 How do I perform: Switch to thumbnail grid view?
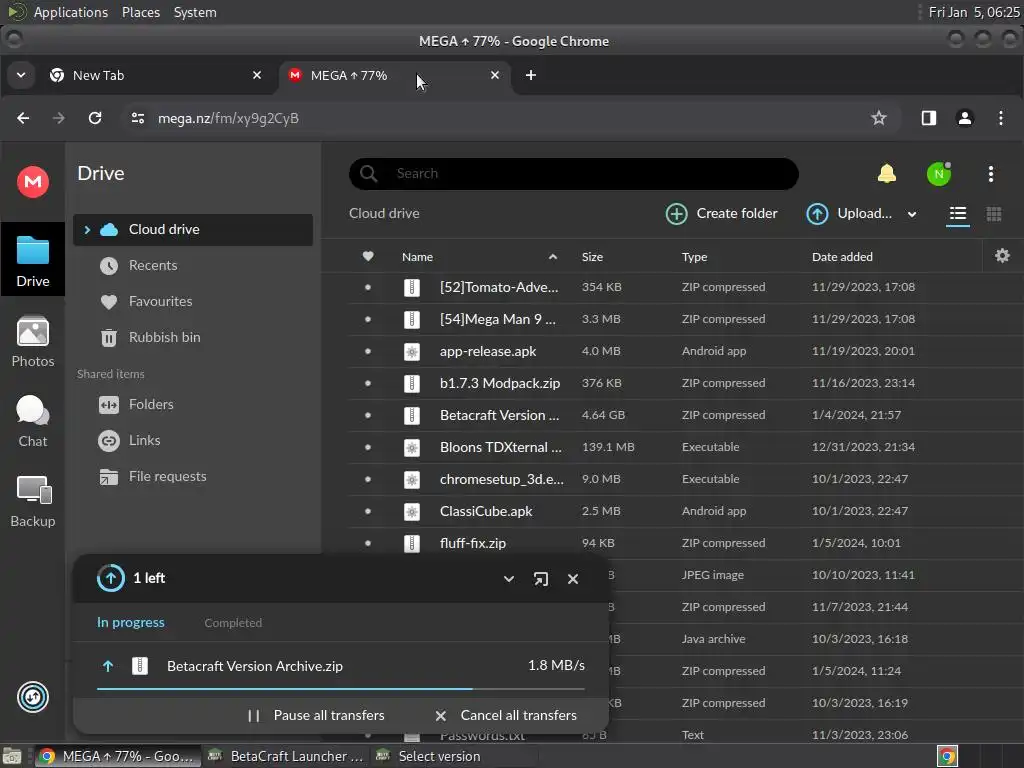993,214
